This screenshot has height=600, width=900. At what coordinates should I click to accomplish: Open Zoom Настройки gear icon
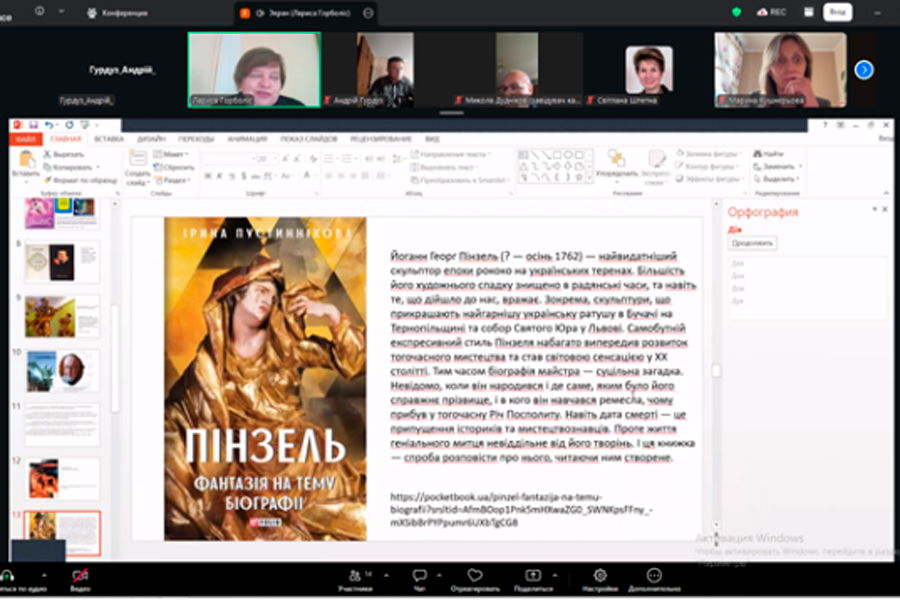[x=599, y=576]
